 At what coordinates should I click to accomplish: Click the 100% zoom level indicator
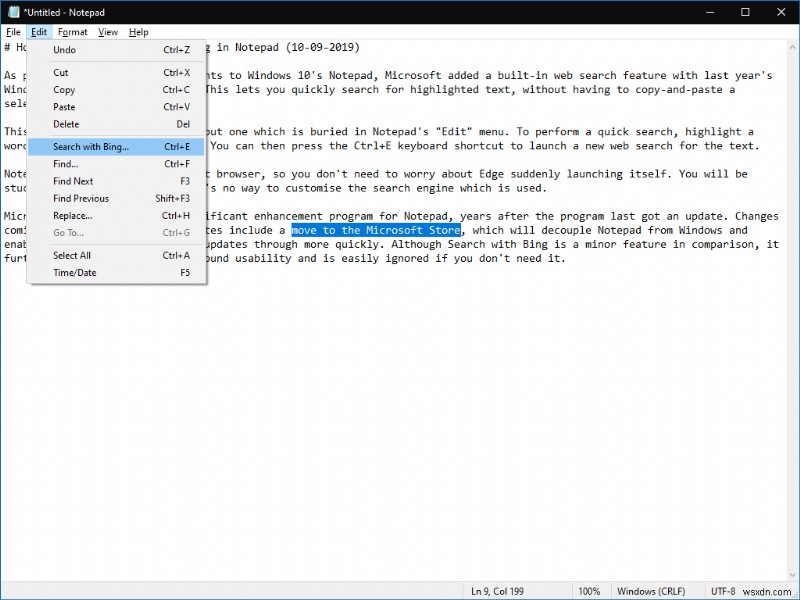tap(590, 590)
